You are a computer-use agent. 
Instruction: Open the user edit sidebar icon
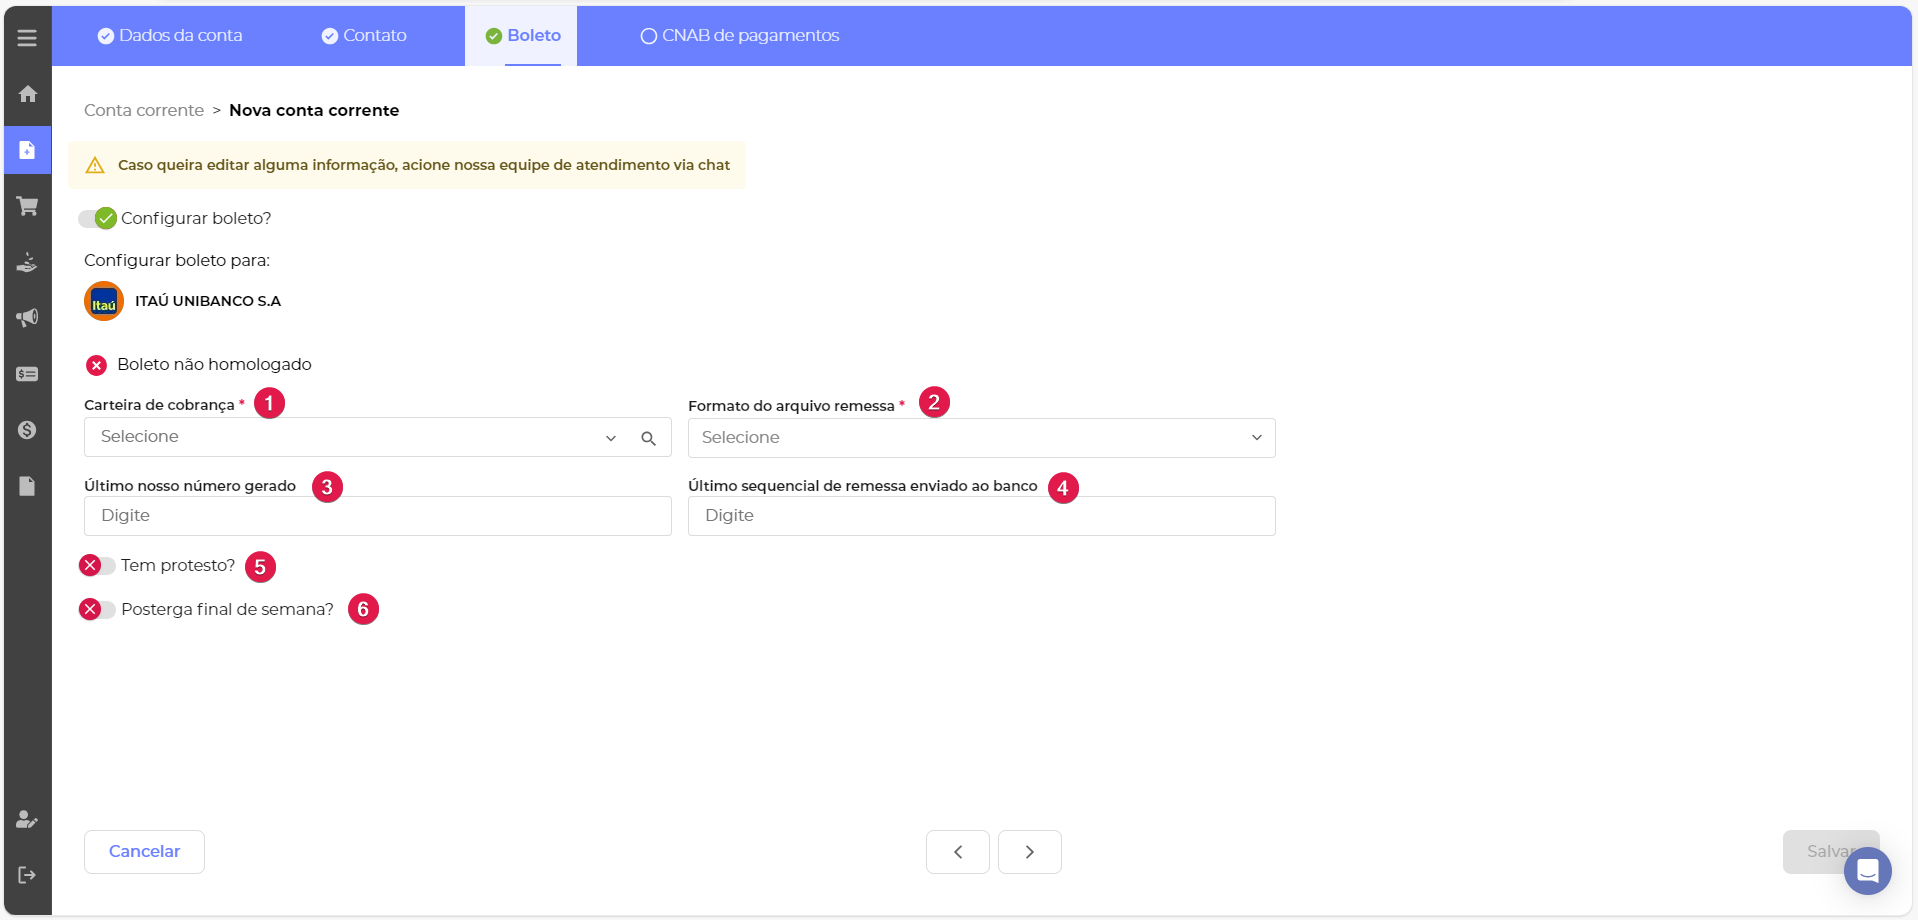pos(27,819)
